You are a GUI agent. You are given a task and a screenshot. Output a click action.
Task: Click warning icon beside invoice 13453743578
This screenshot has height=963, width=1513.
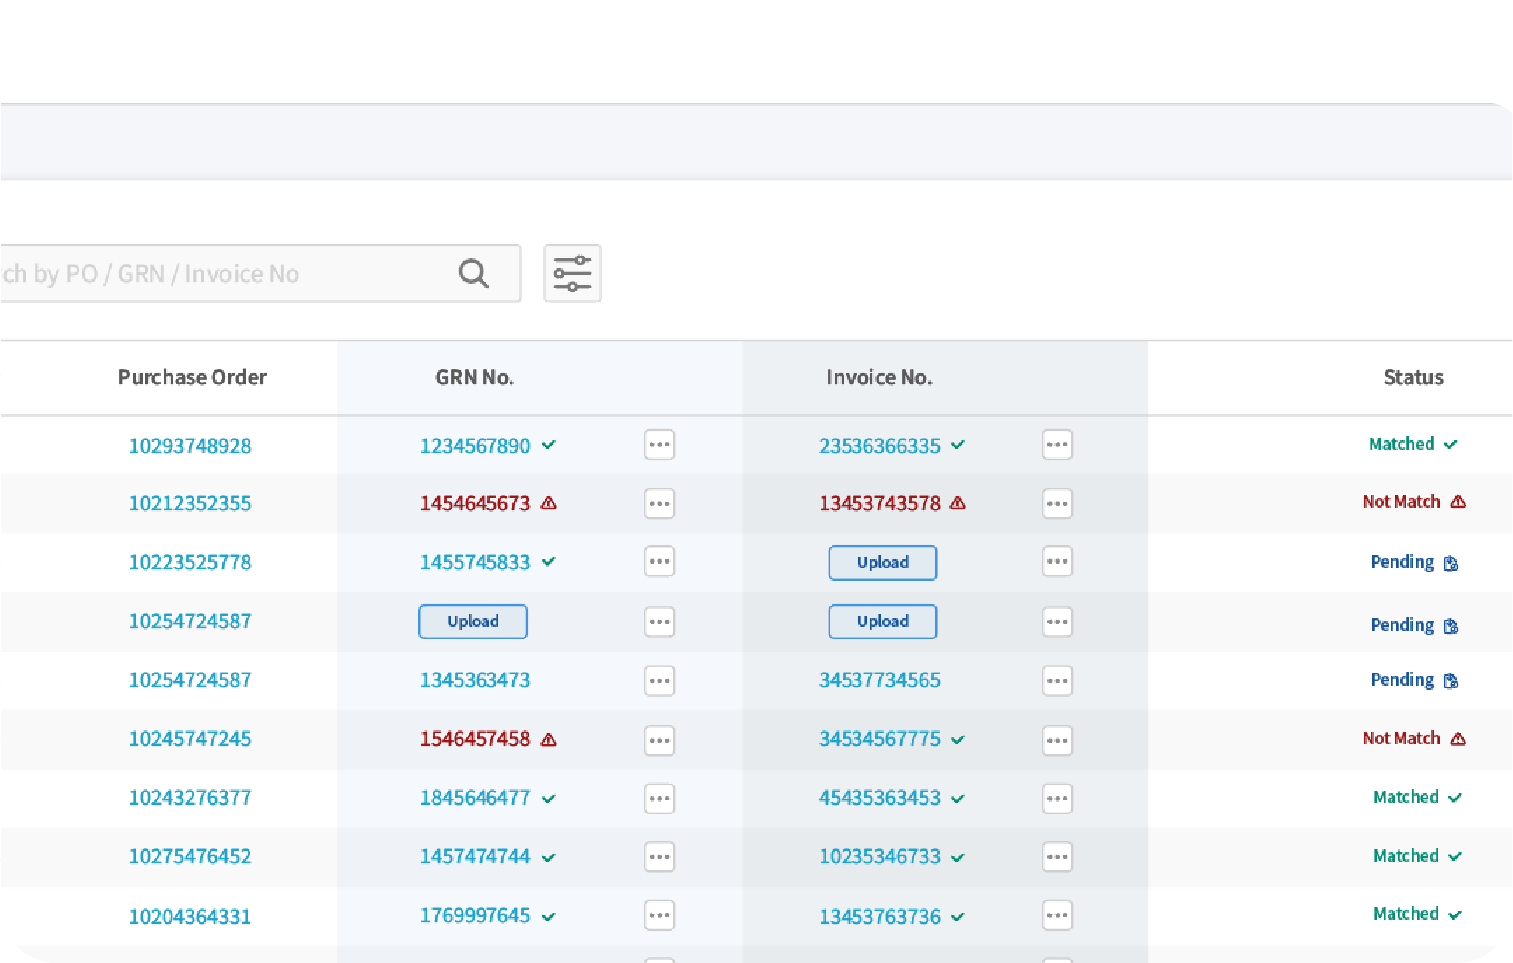pyautogui.click(x=958, y=503)
